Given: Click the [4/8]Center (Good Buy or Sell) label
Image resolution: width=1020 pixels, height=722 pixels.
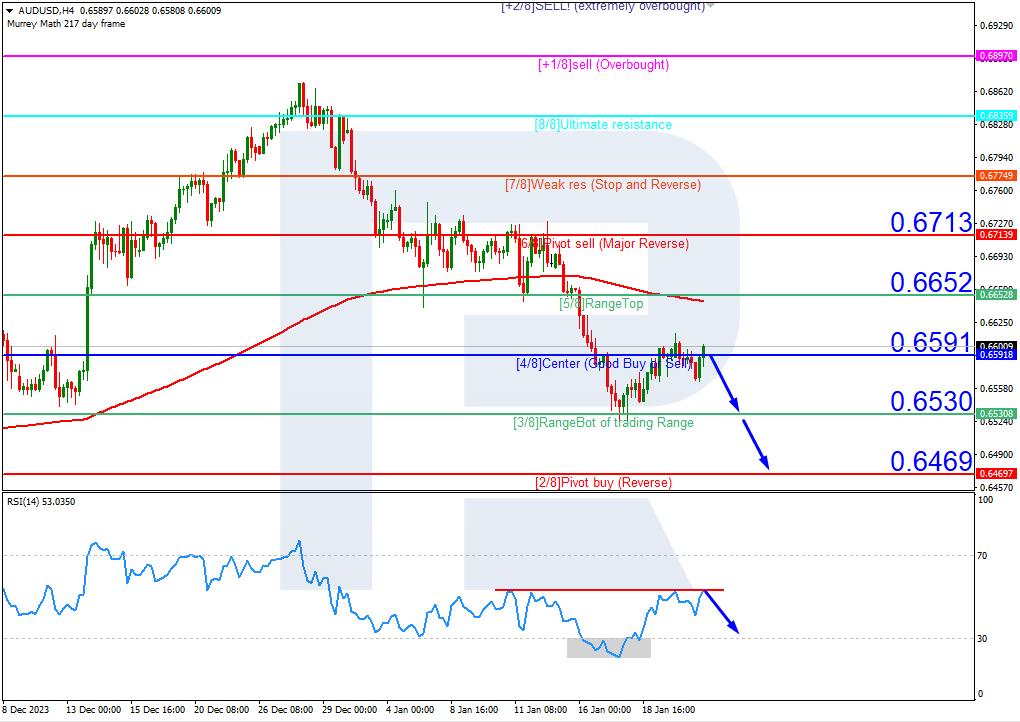Looking at the screenshot, I should (603, 364).
